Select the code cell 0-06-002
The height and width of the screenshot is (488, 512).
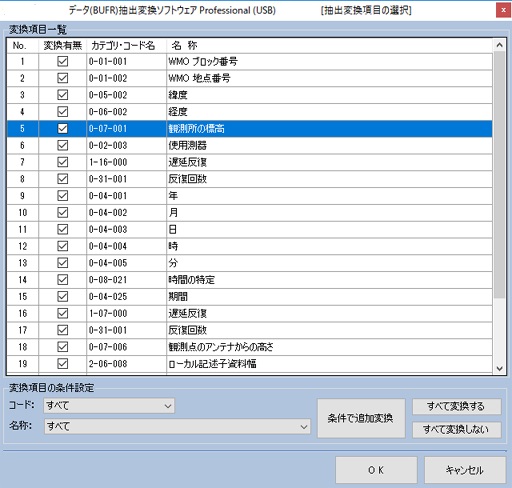tap(126, 112)
